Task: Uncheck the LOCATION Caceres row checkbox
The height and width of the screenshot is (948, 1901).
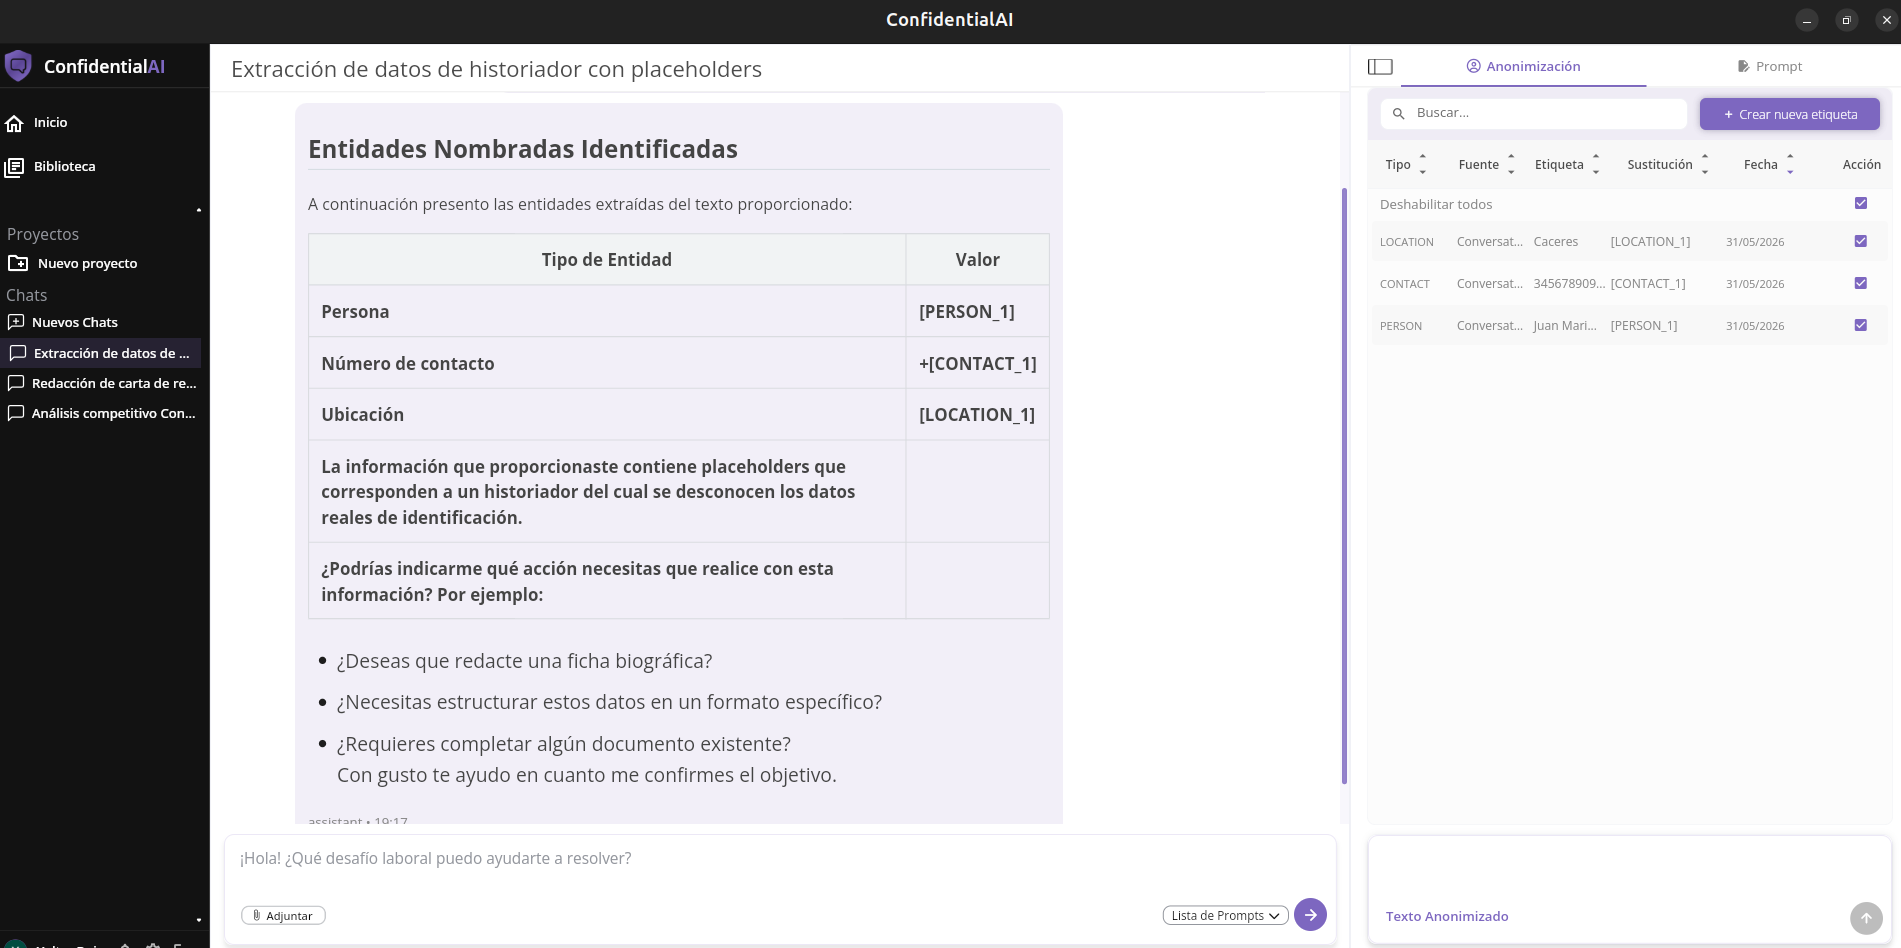Action: click(1861, 241)
